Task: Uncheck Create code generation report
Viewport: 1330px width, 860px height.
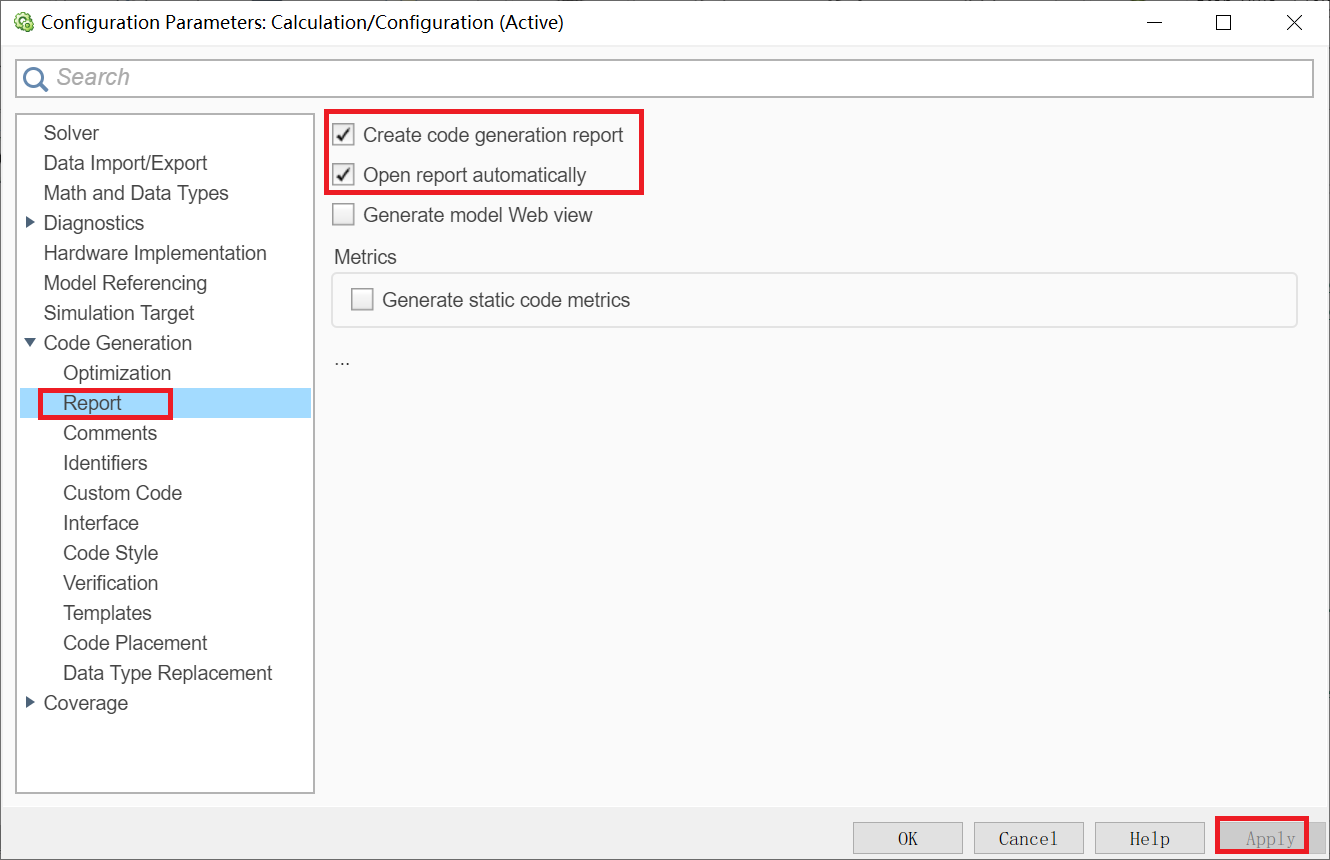Action: [344, 135]
